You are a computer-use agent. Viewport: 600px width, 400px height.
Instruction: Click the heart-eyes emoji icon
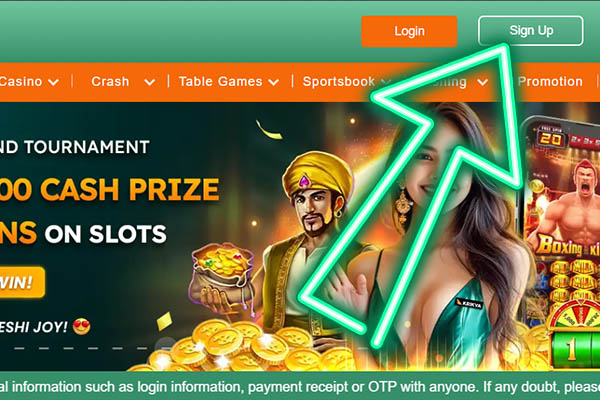point(82,327)
